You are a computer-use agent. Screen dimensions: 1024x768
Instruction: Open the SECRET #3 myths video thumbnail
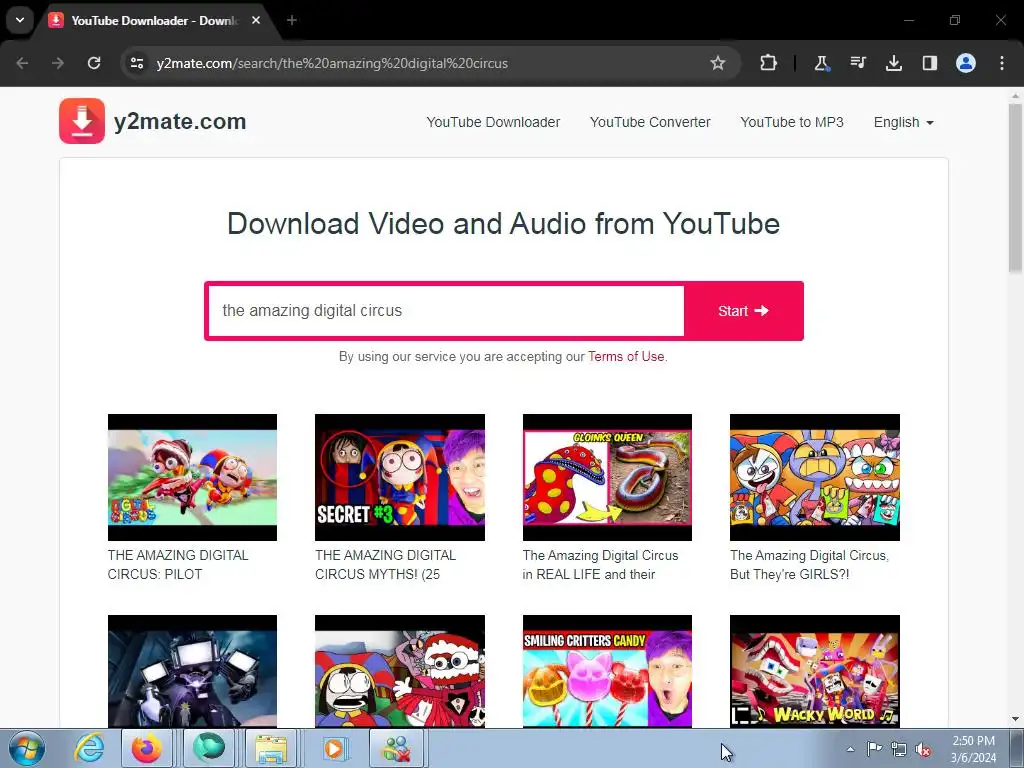(x=400, y=477)
